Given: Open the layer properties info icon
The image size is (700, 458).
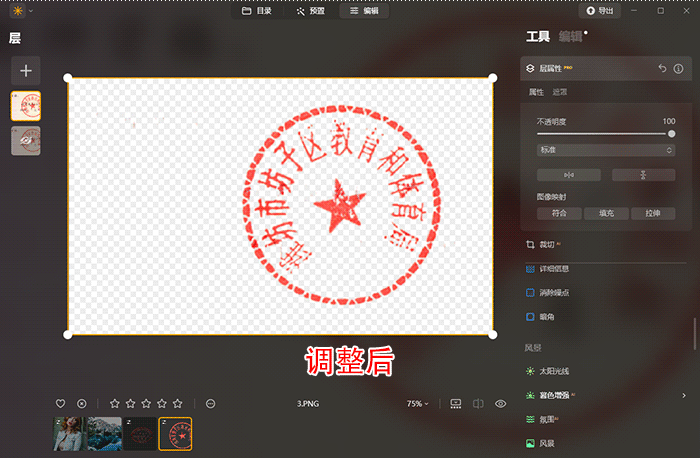Looking at the screenshot, I should (678, 69).
